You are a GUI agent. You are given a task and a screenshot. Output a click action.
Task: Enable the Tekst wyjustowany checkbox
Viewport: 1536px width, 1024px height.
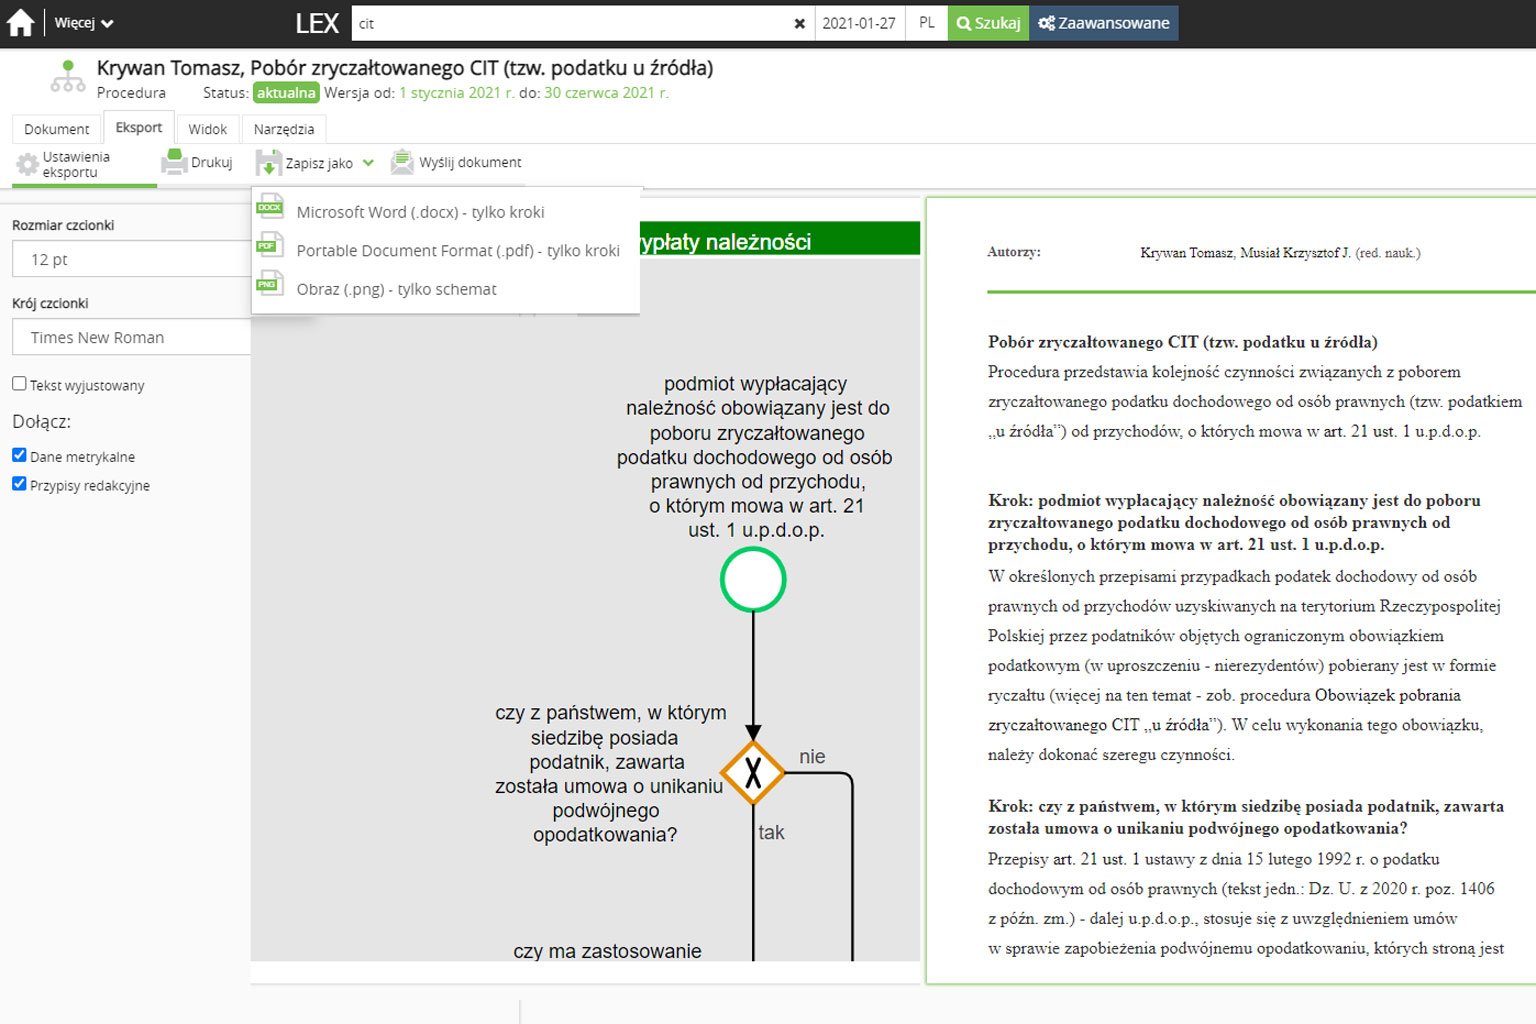tap(19, 384)
